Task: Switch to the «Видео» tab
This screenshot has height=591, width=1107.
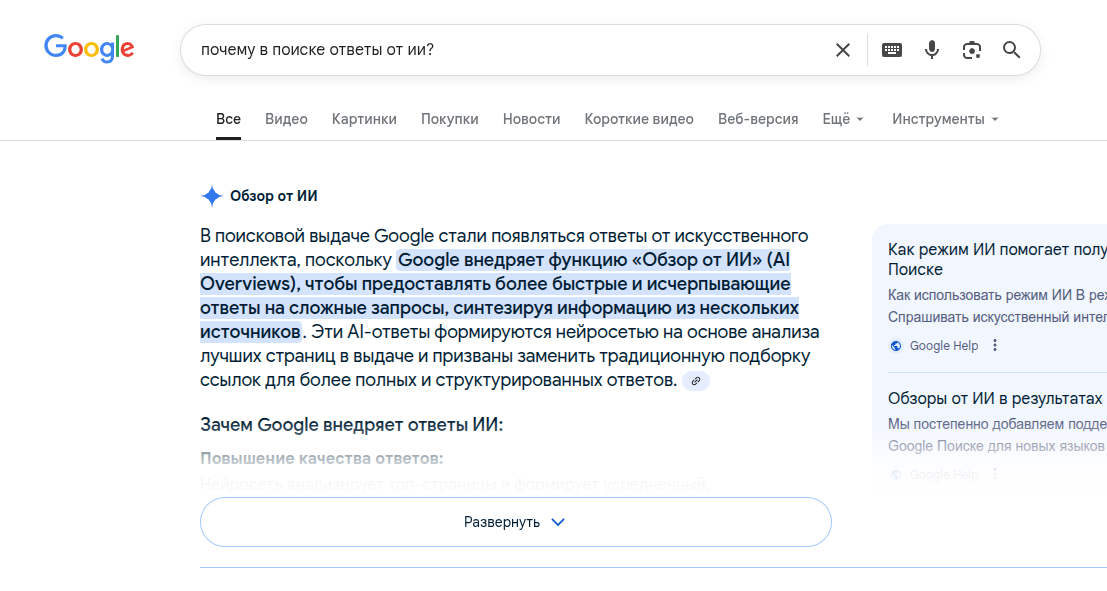Action: pyautogui.click(x=286, y=119)
